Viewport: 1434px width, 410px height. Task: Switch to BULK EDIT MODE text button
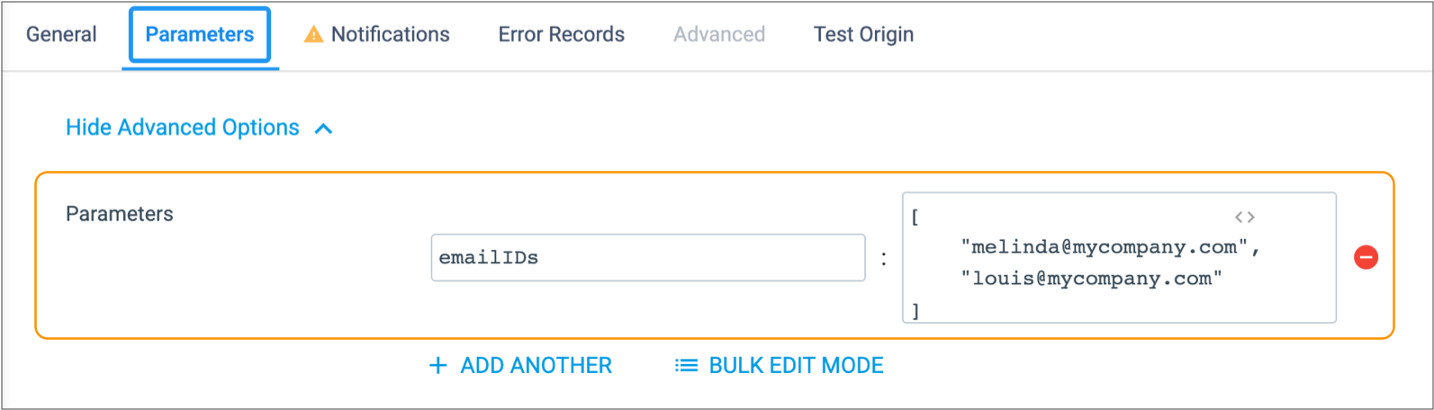click(x=796, y=366)
